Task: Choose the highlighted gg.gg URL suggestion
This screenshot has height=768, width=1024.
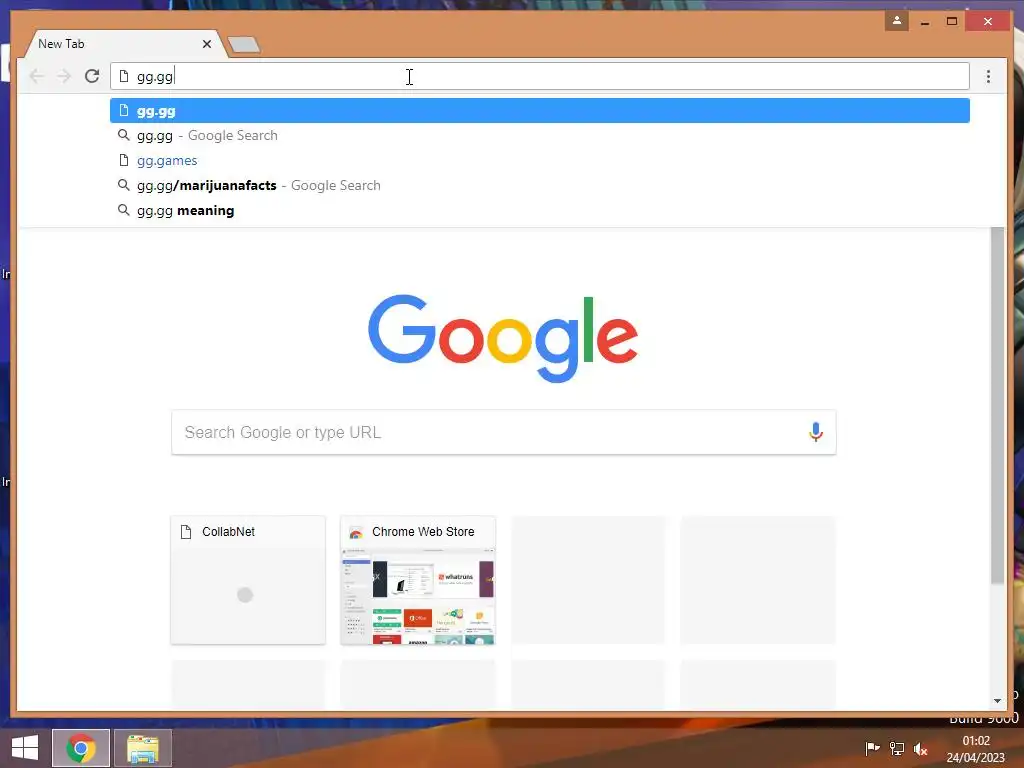Action: tap(539, 110)
